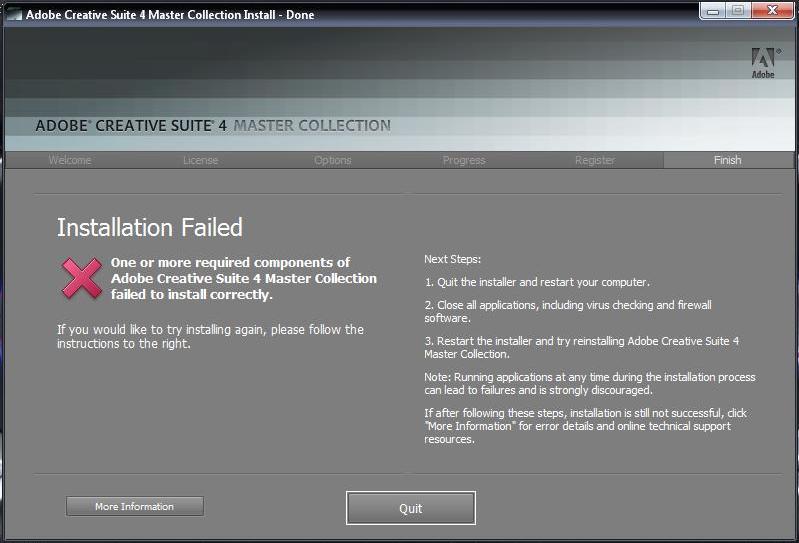Minimize the installer window

pos(713,10)
